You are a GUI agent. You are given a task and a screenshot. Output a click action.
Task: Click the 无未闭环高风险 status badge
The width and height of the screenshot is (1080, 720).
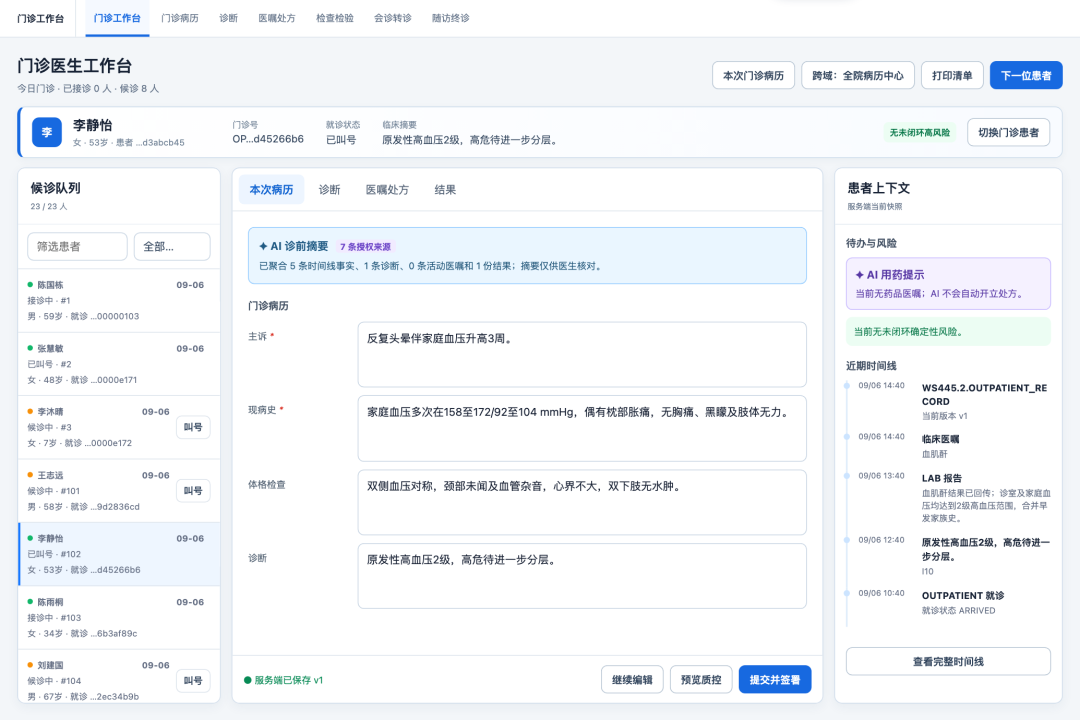click(x=920, y=132)
